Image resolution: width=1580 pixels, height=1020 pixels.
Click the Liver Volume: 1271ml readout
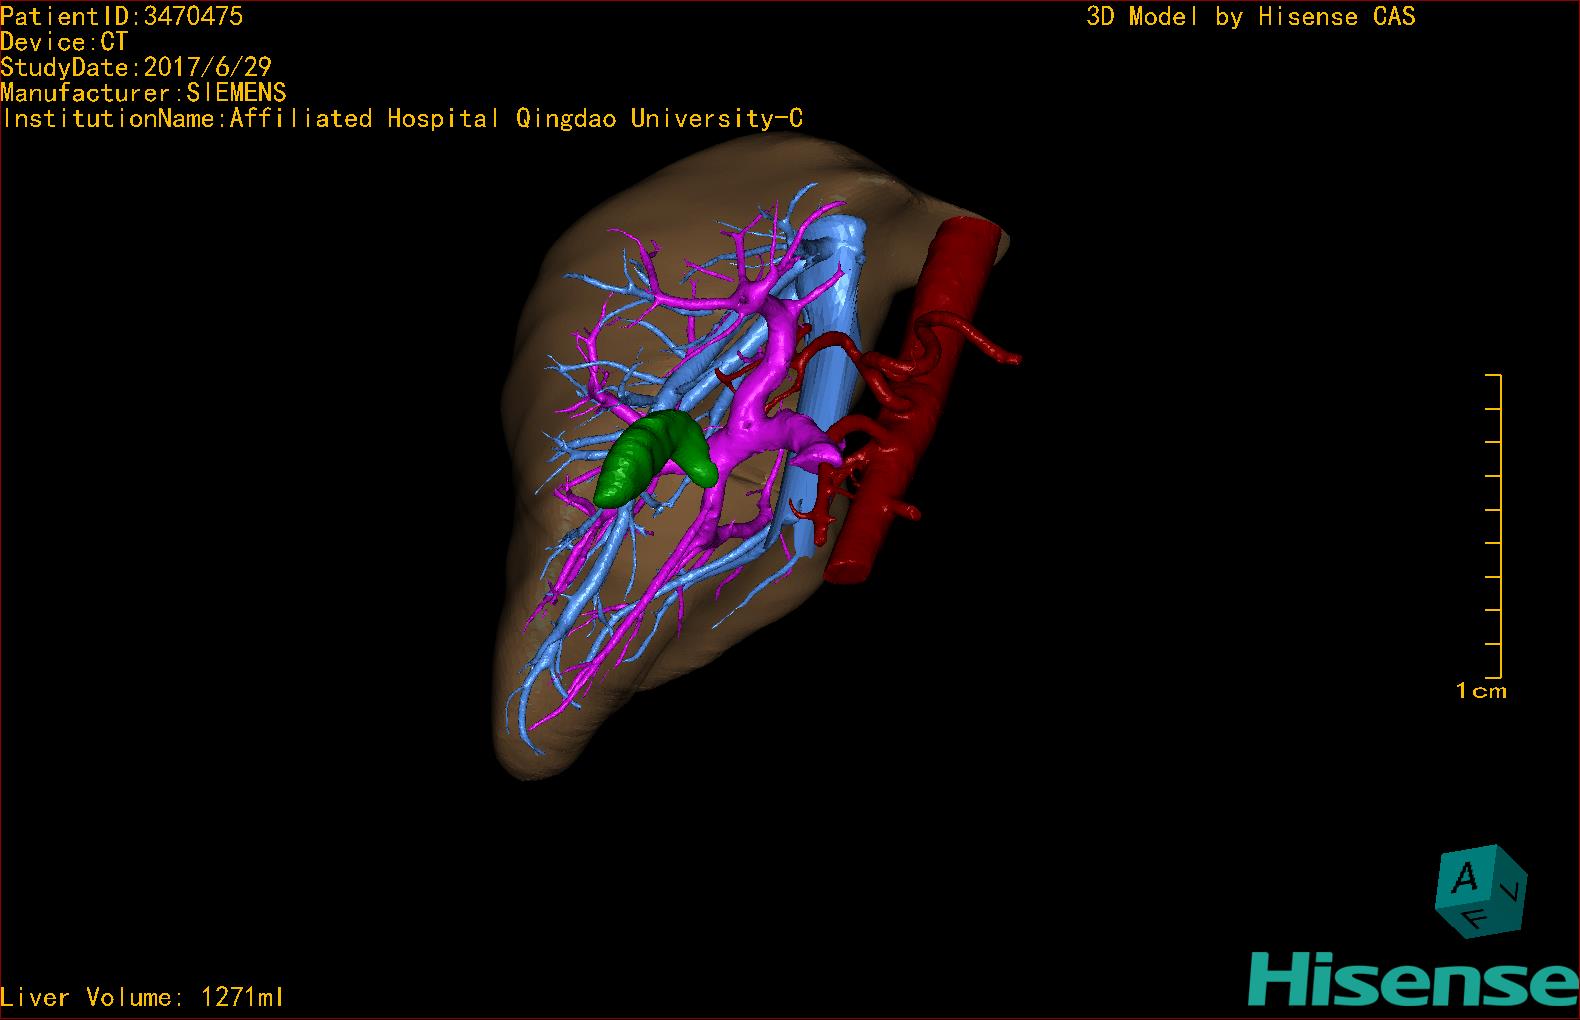point(142,997)
